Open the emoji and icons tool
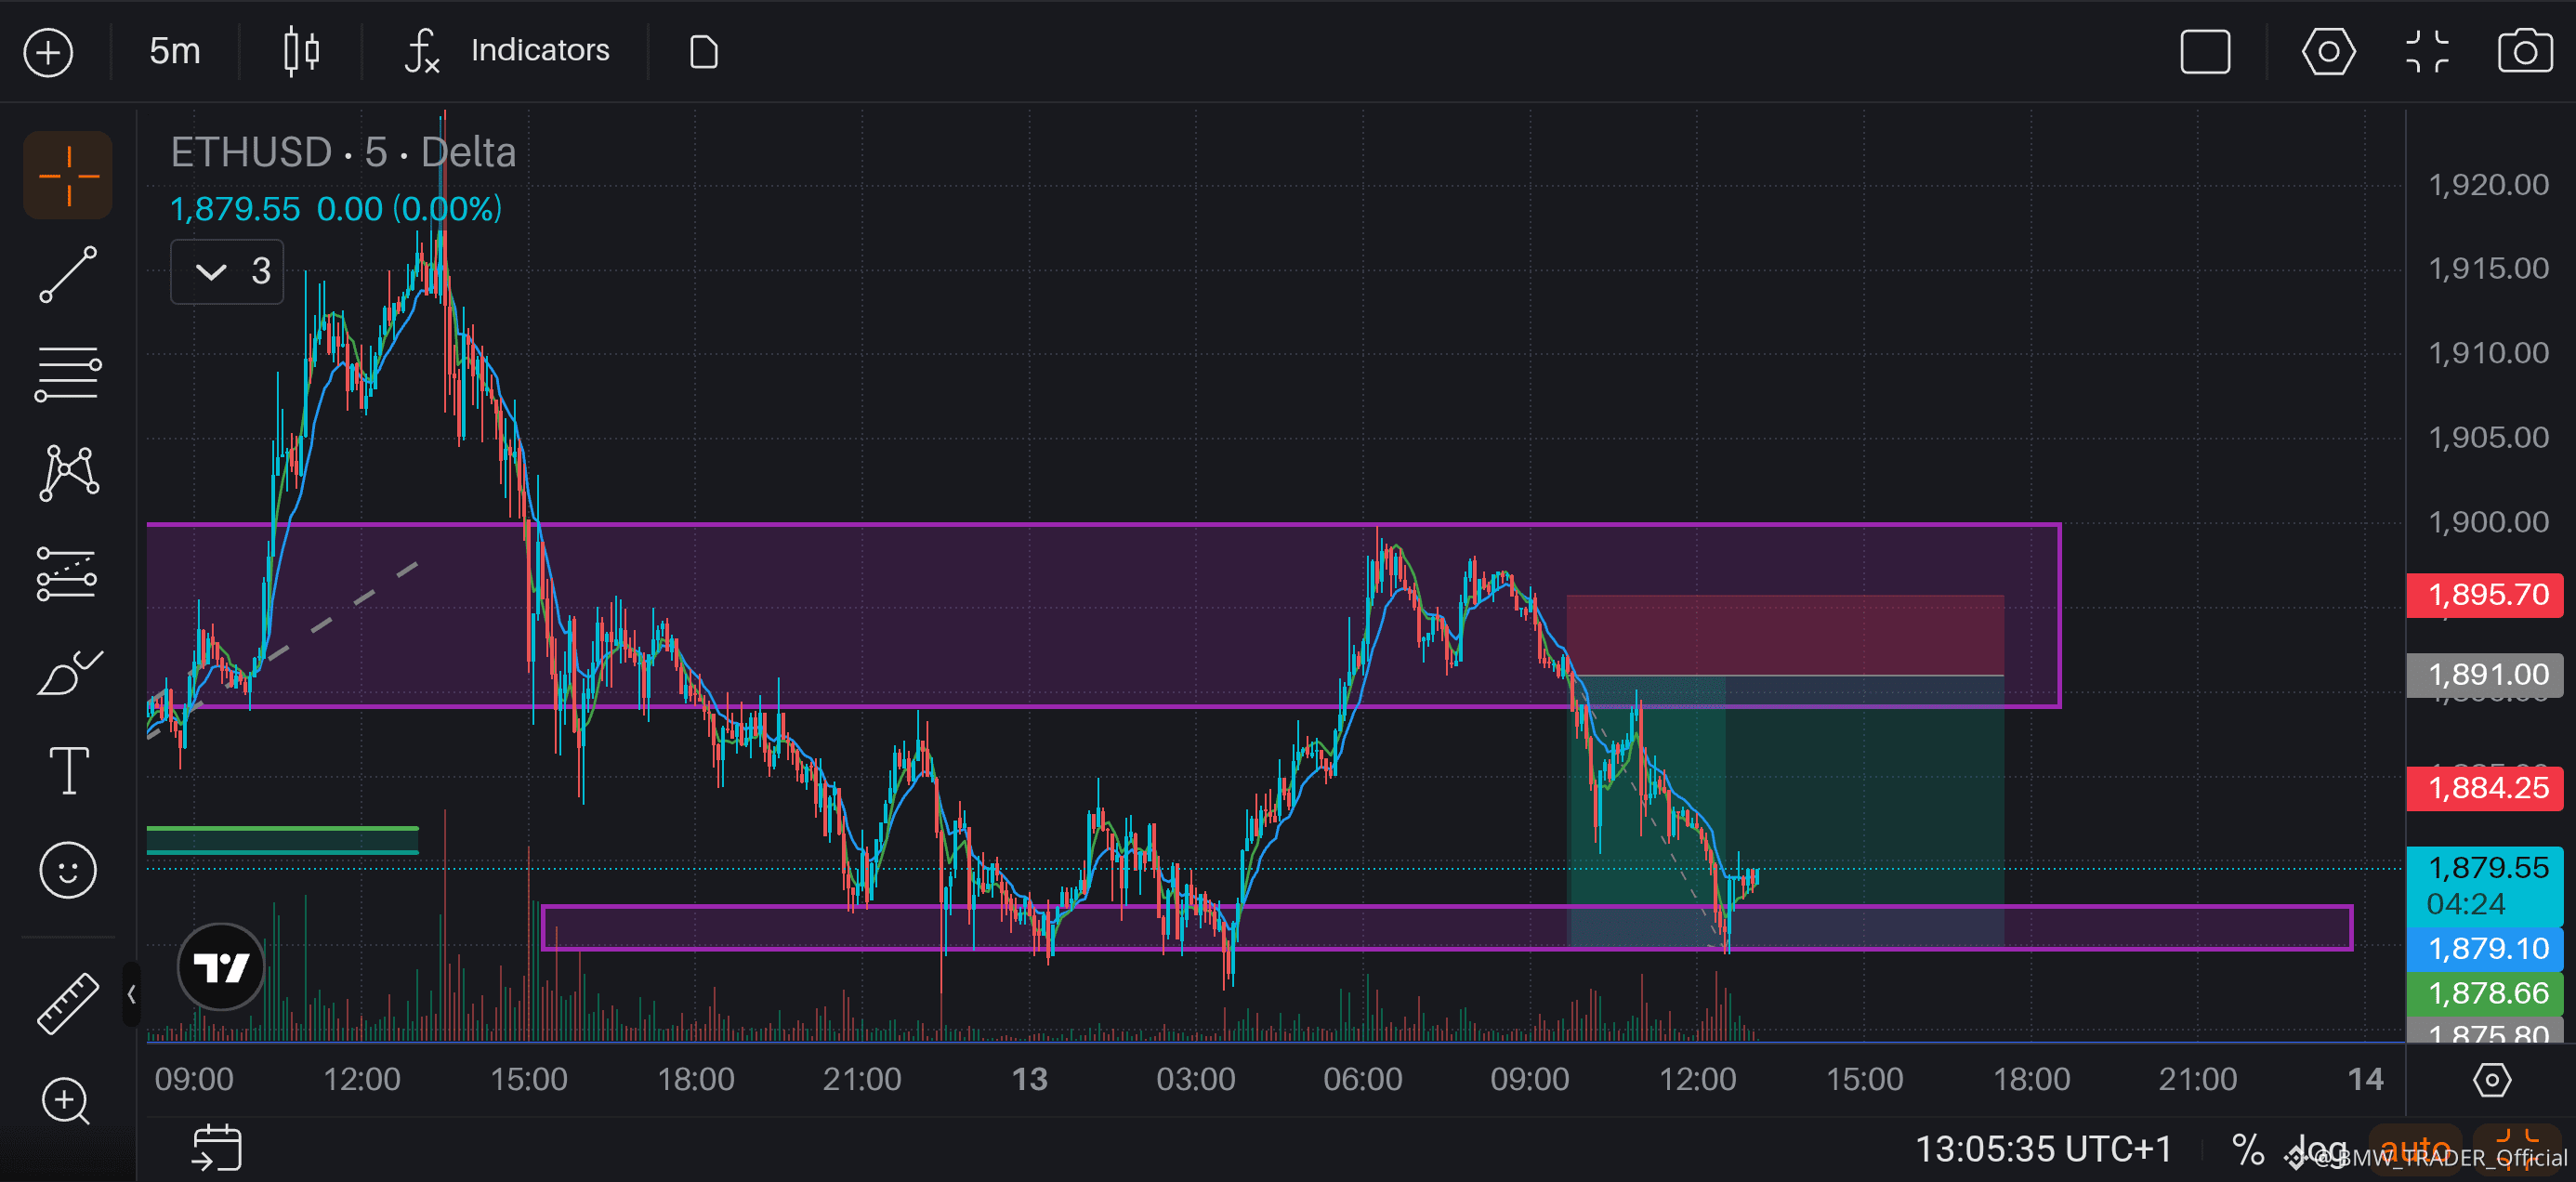This screenshot has height=1182, width=2576. (68, 869)
